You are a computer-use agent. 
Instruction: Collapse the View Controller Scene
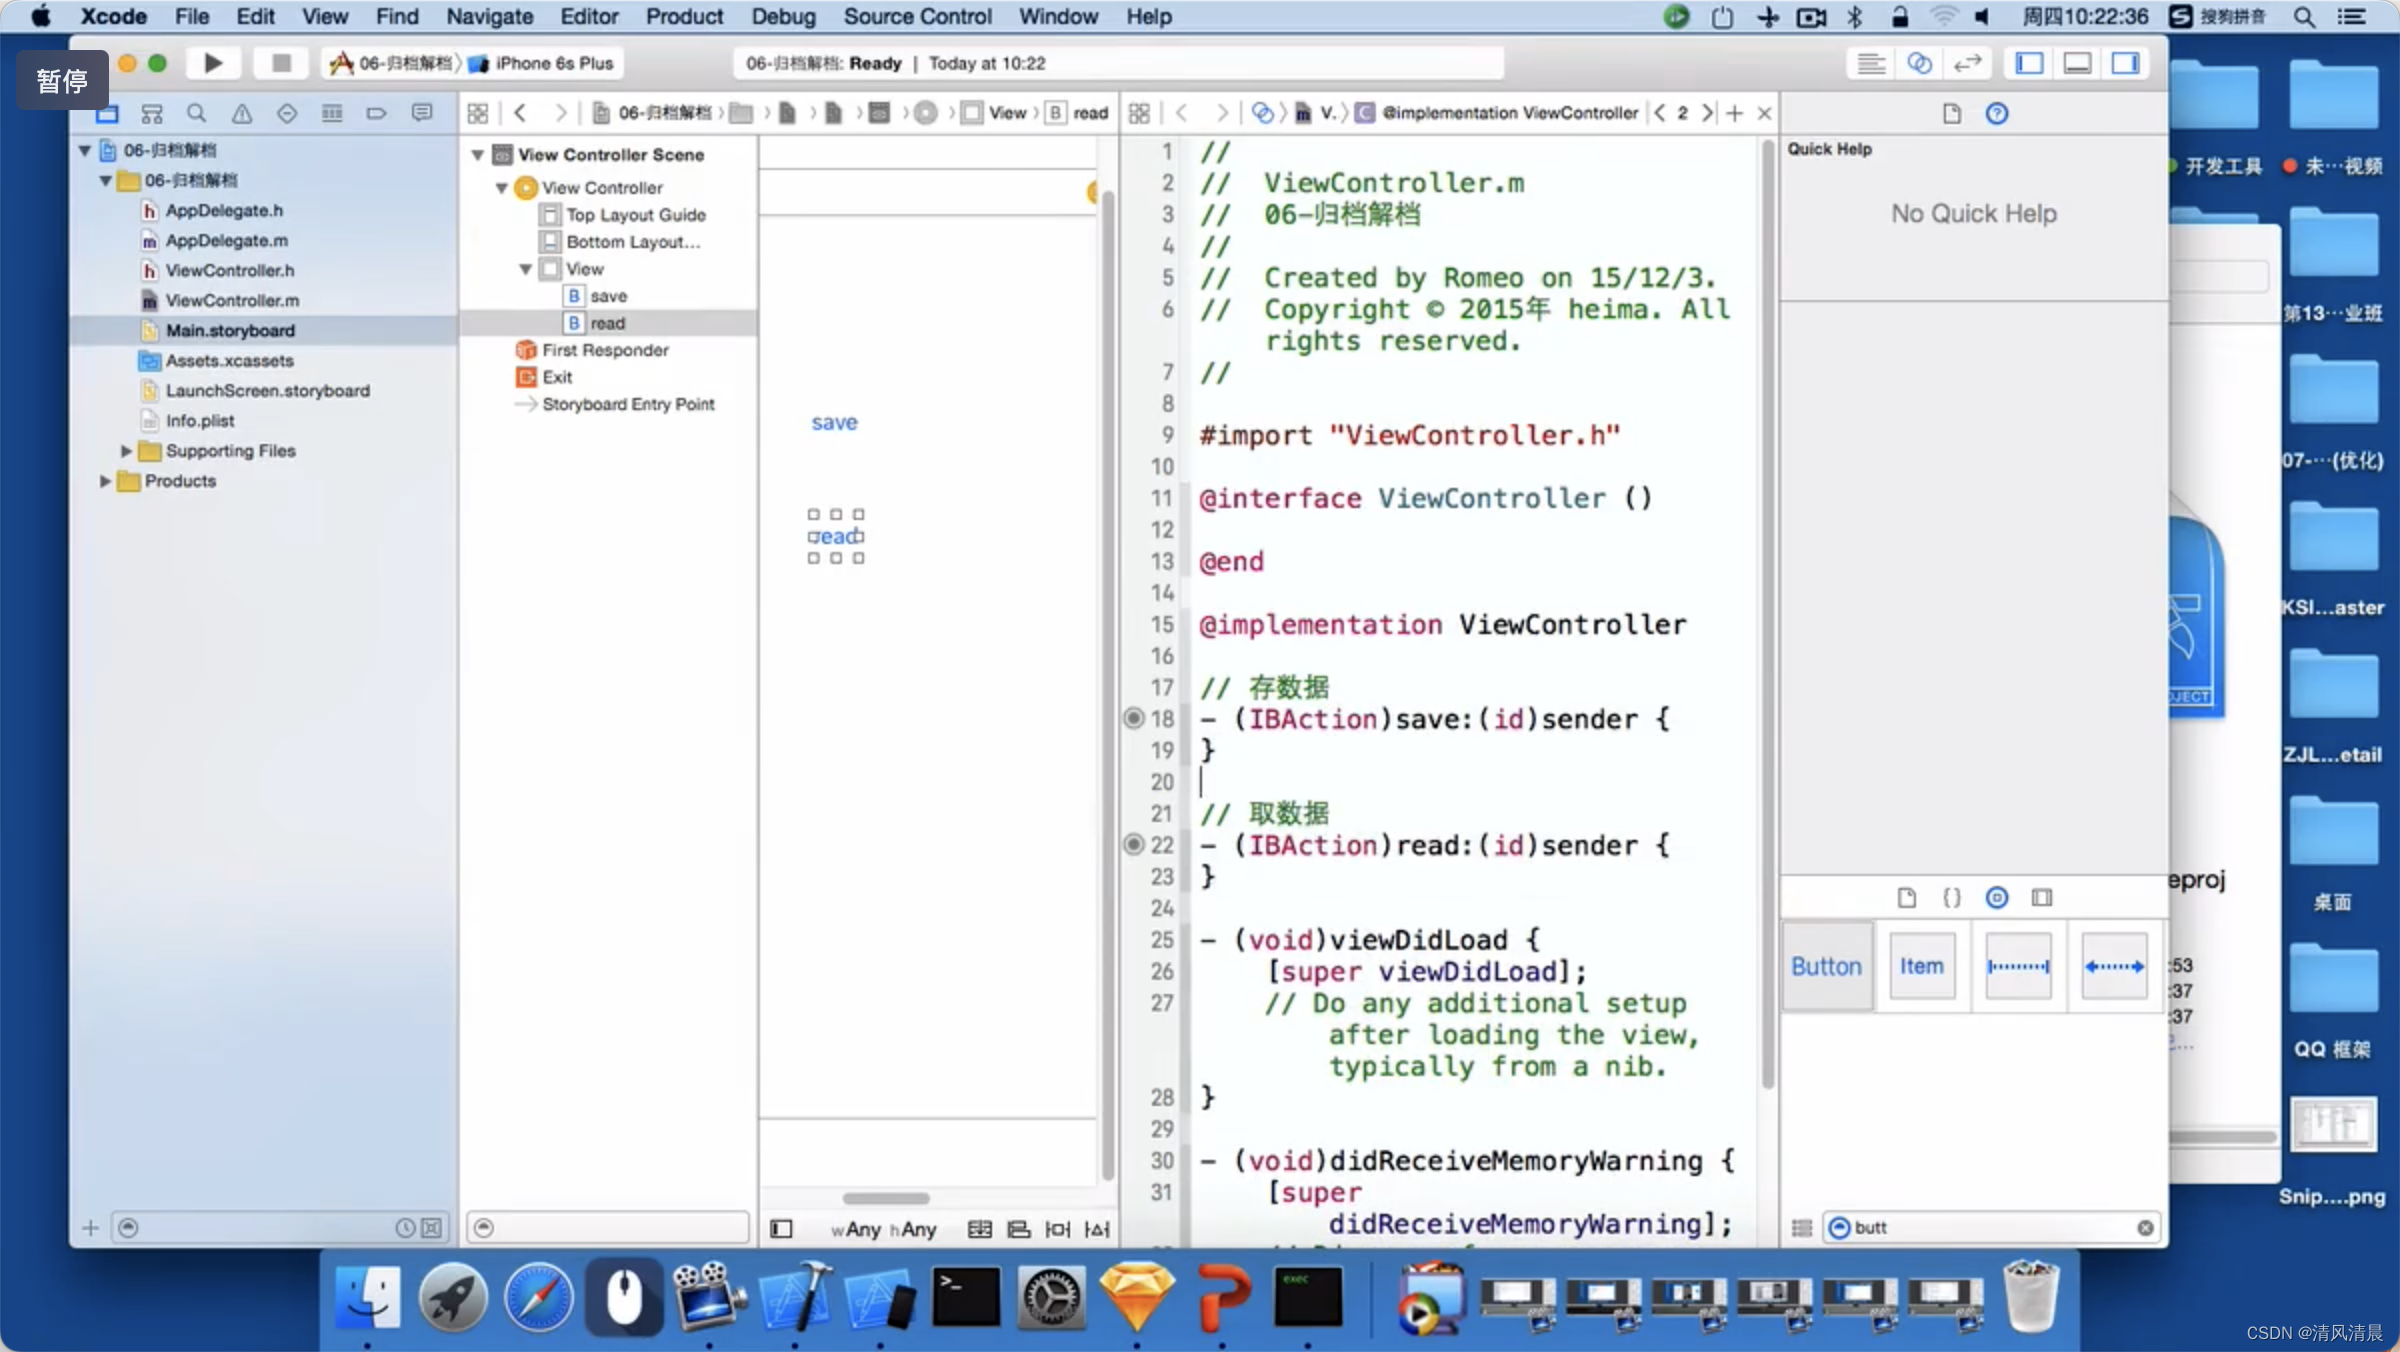(x=478, y=155)
